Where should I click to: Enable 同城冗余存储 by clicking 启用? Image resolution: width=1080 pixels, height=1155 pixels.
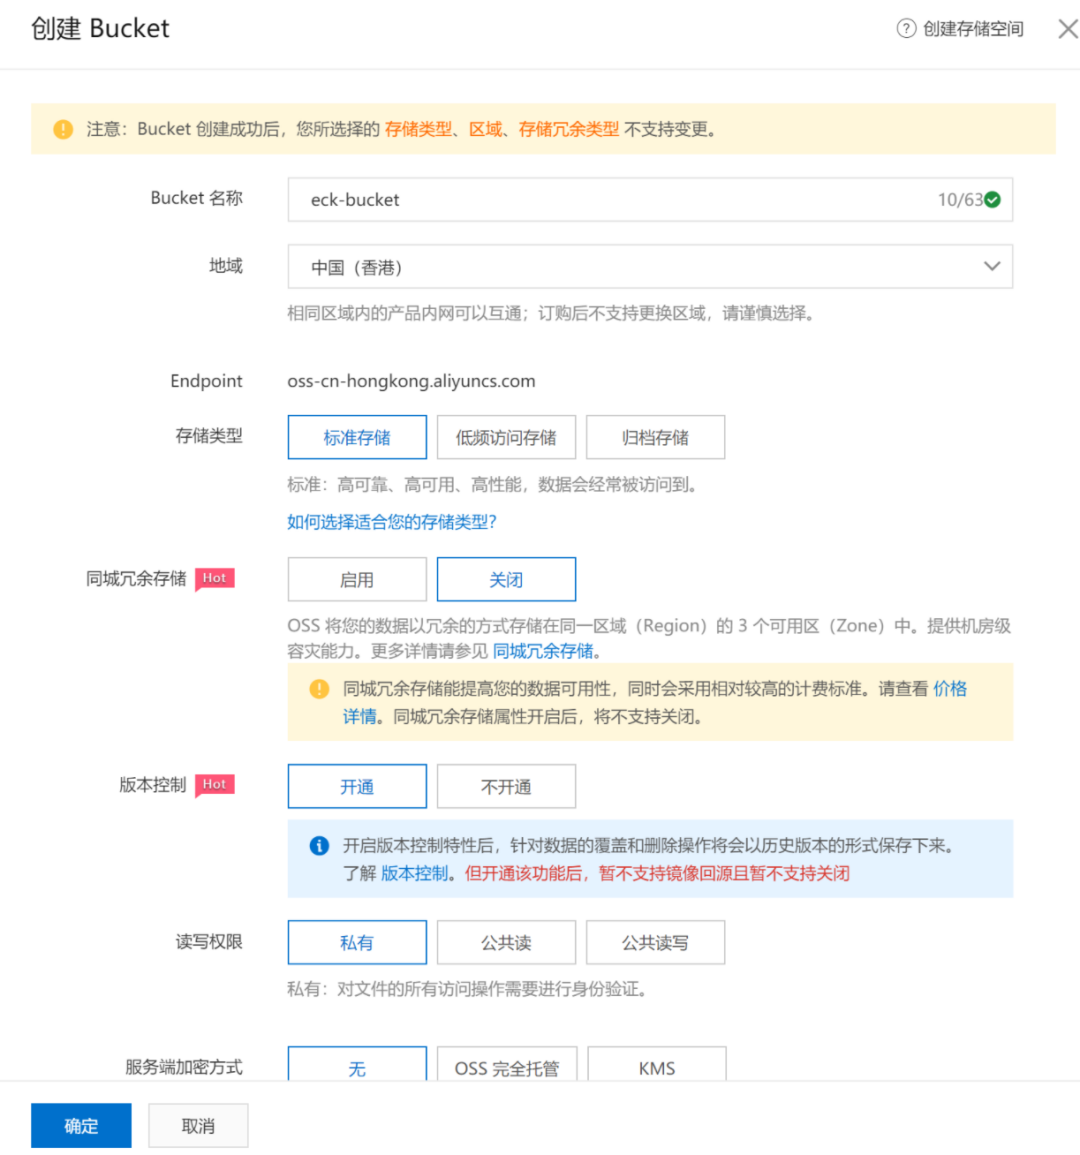[x=356, y=579]
